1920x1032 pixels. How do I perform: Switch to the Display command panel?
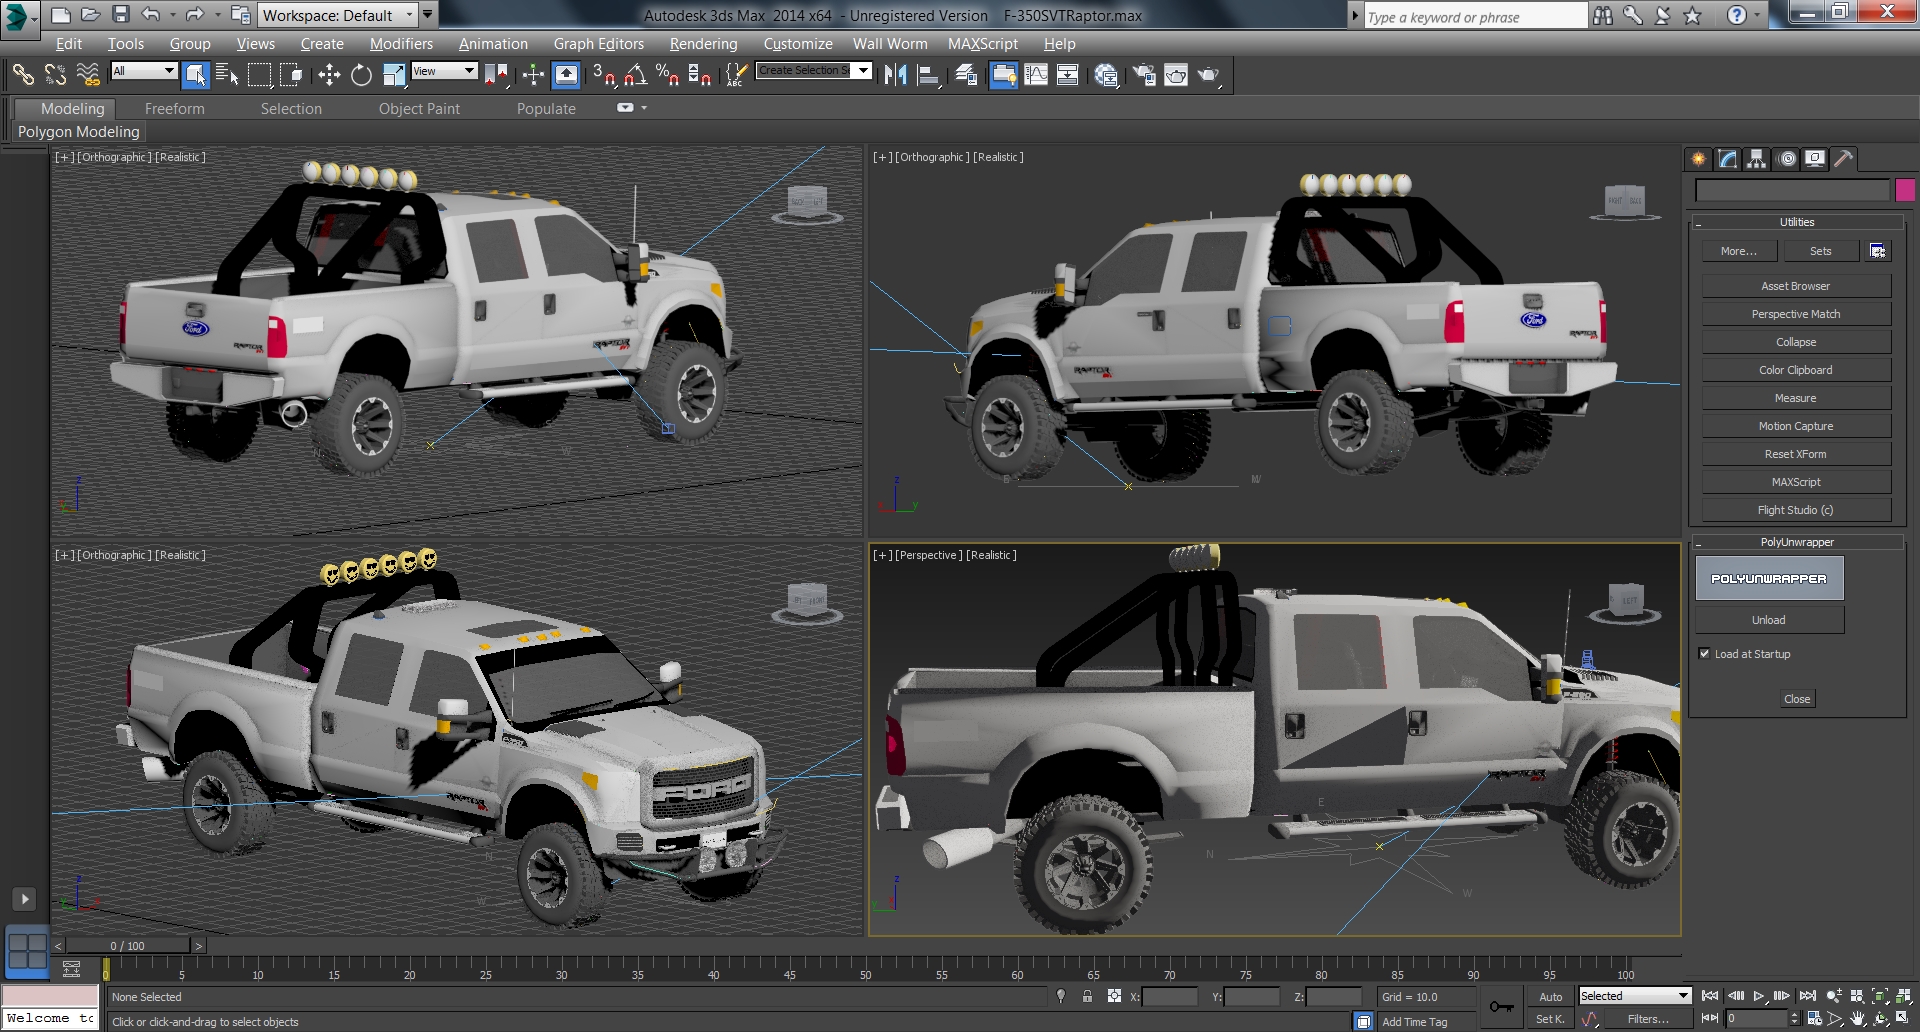click(1815, 158)
